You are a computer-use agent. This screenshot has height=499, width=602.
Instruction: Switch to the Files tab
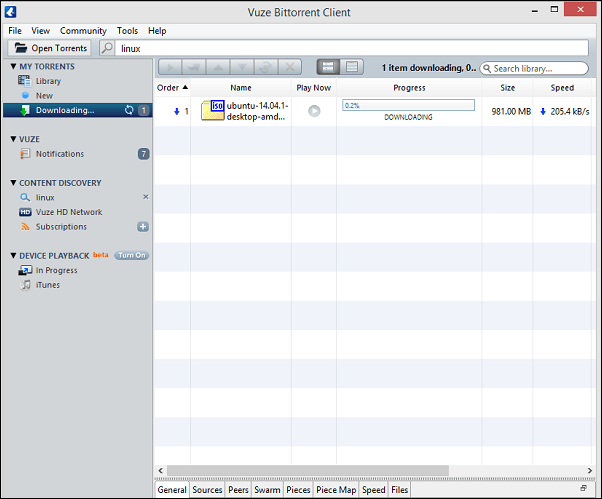[400, 490]
